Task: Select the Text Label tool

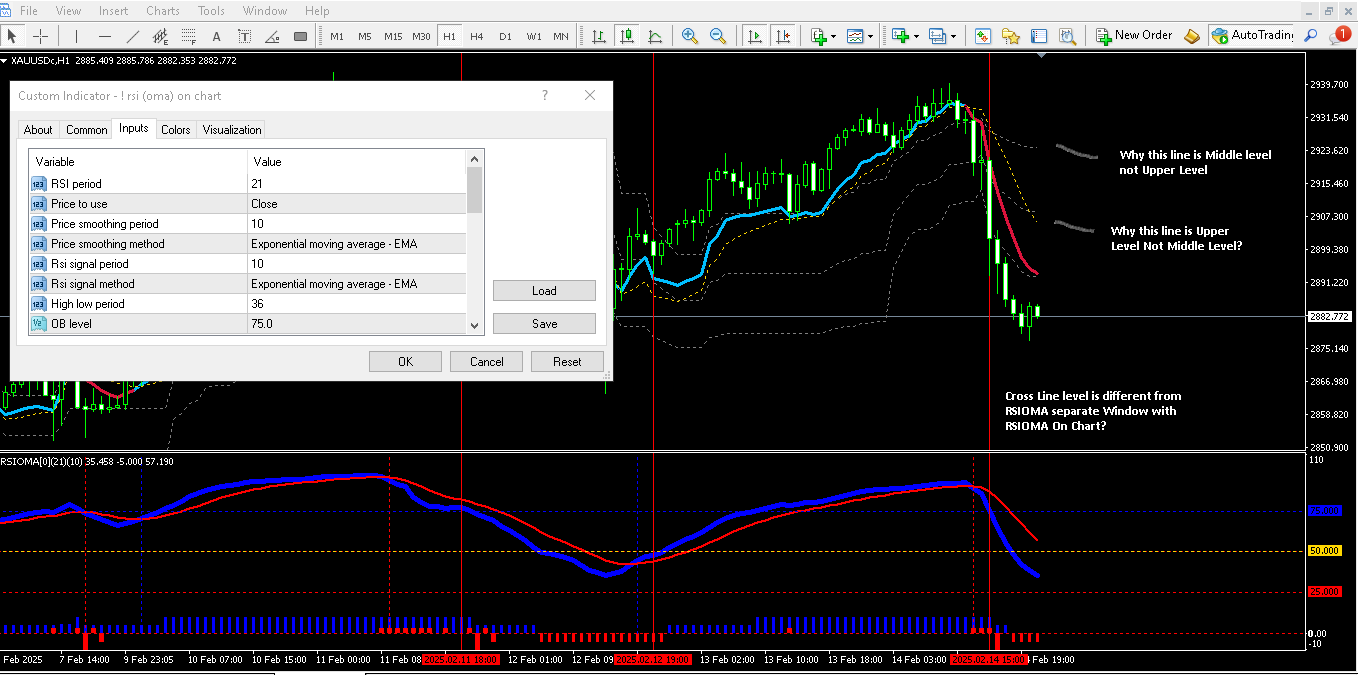Action: click(x=244, y=36)
